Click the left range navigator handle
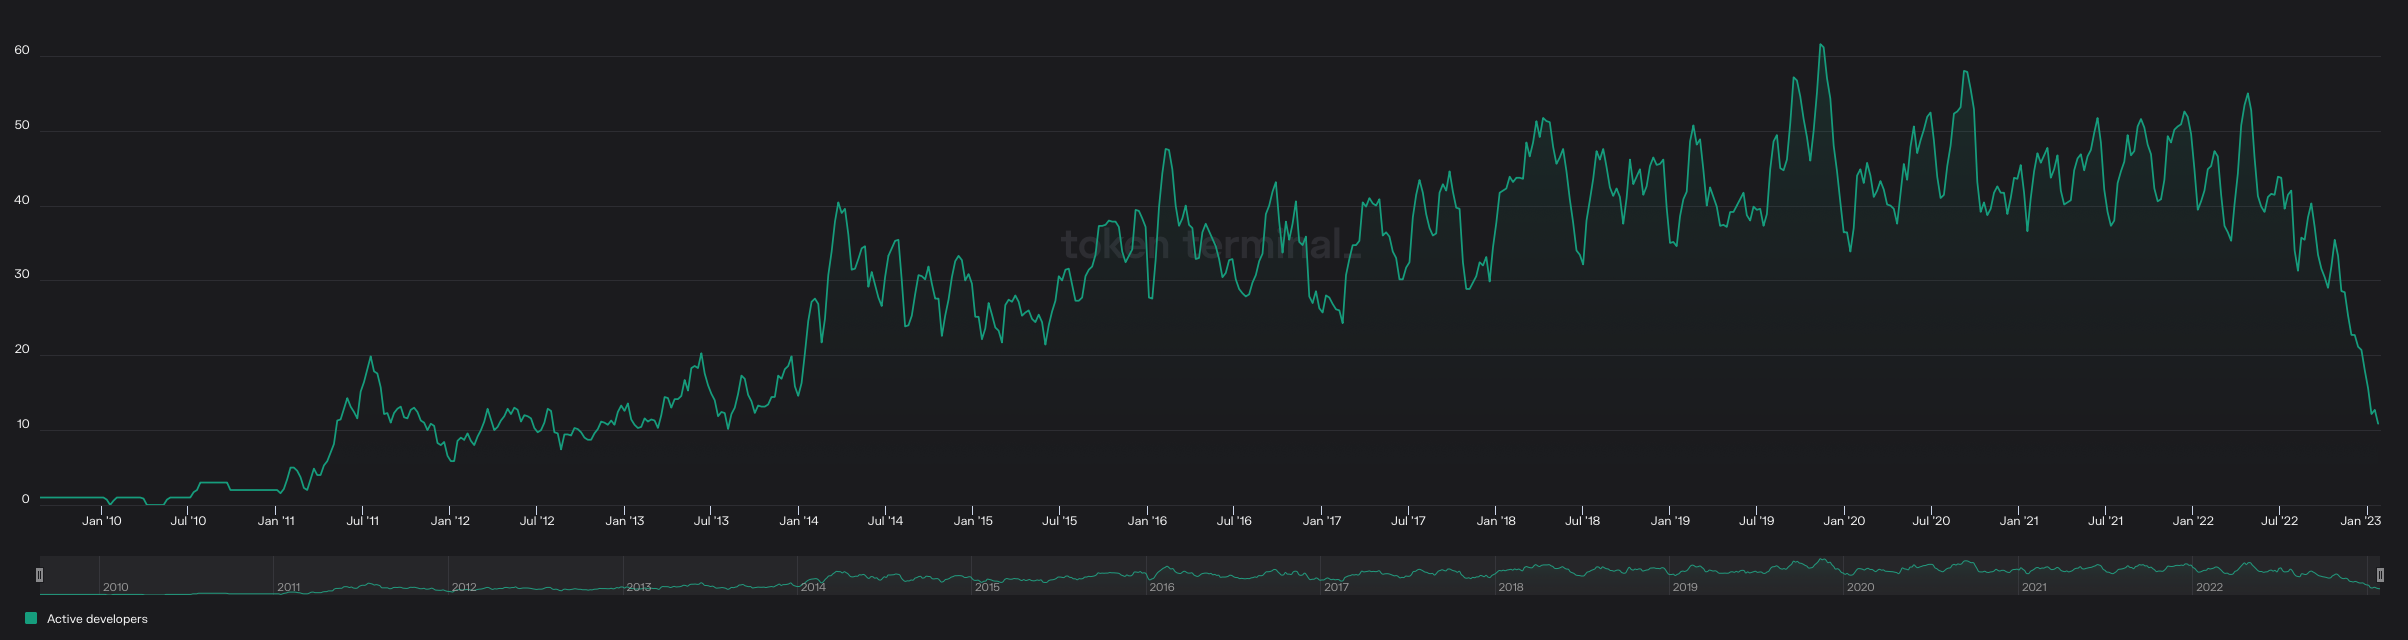Viewport: 2408px width, 640px height. tap(40, 575)
